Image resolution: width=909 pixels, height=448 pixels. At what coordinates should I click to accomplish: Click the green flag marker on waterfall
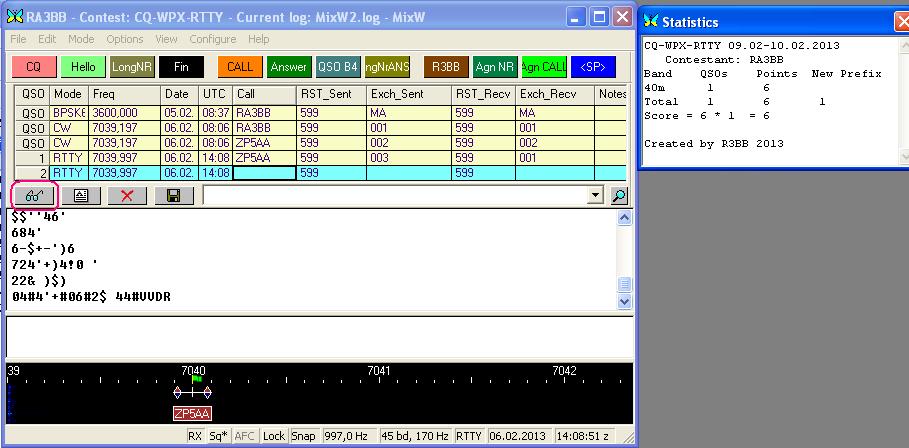[197, 379]
